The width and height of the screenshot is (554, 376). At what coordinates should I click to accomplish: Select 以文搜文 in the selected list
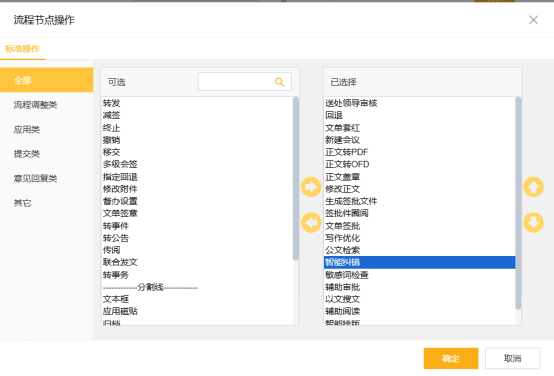click(x=419, y=299)
